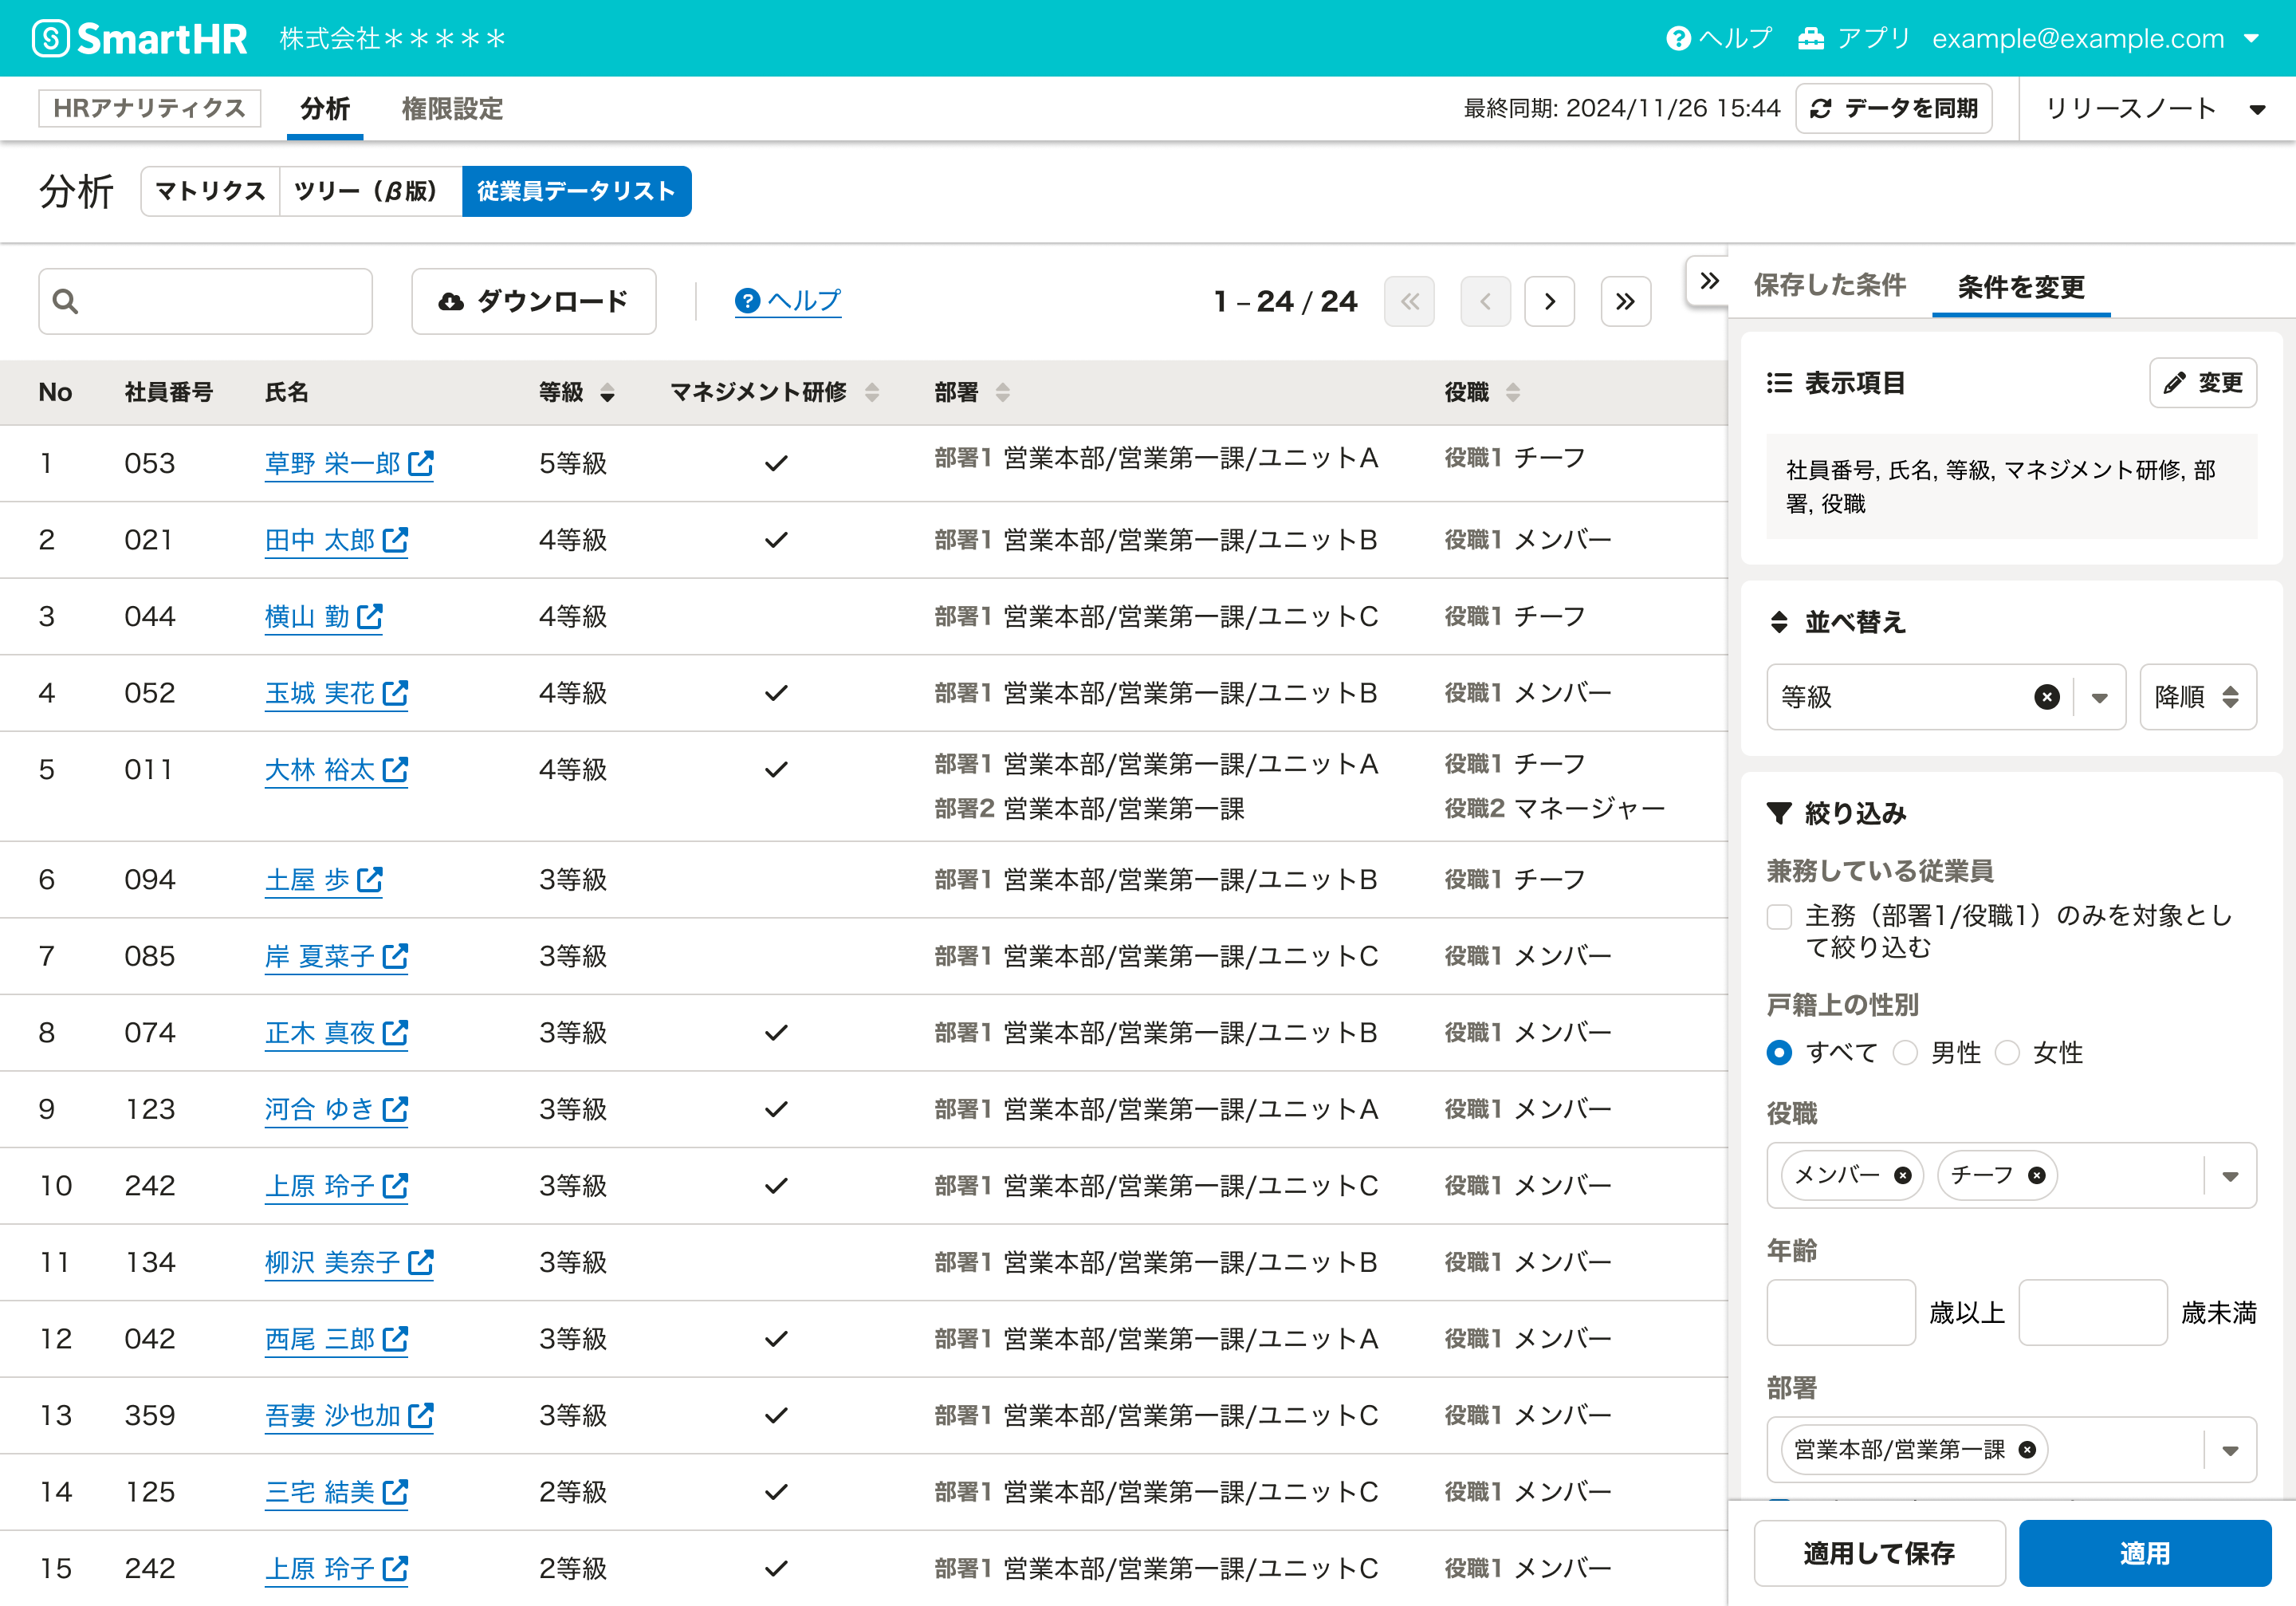Click the employee search input field

pyautogui.click(x=205, y=301)
